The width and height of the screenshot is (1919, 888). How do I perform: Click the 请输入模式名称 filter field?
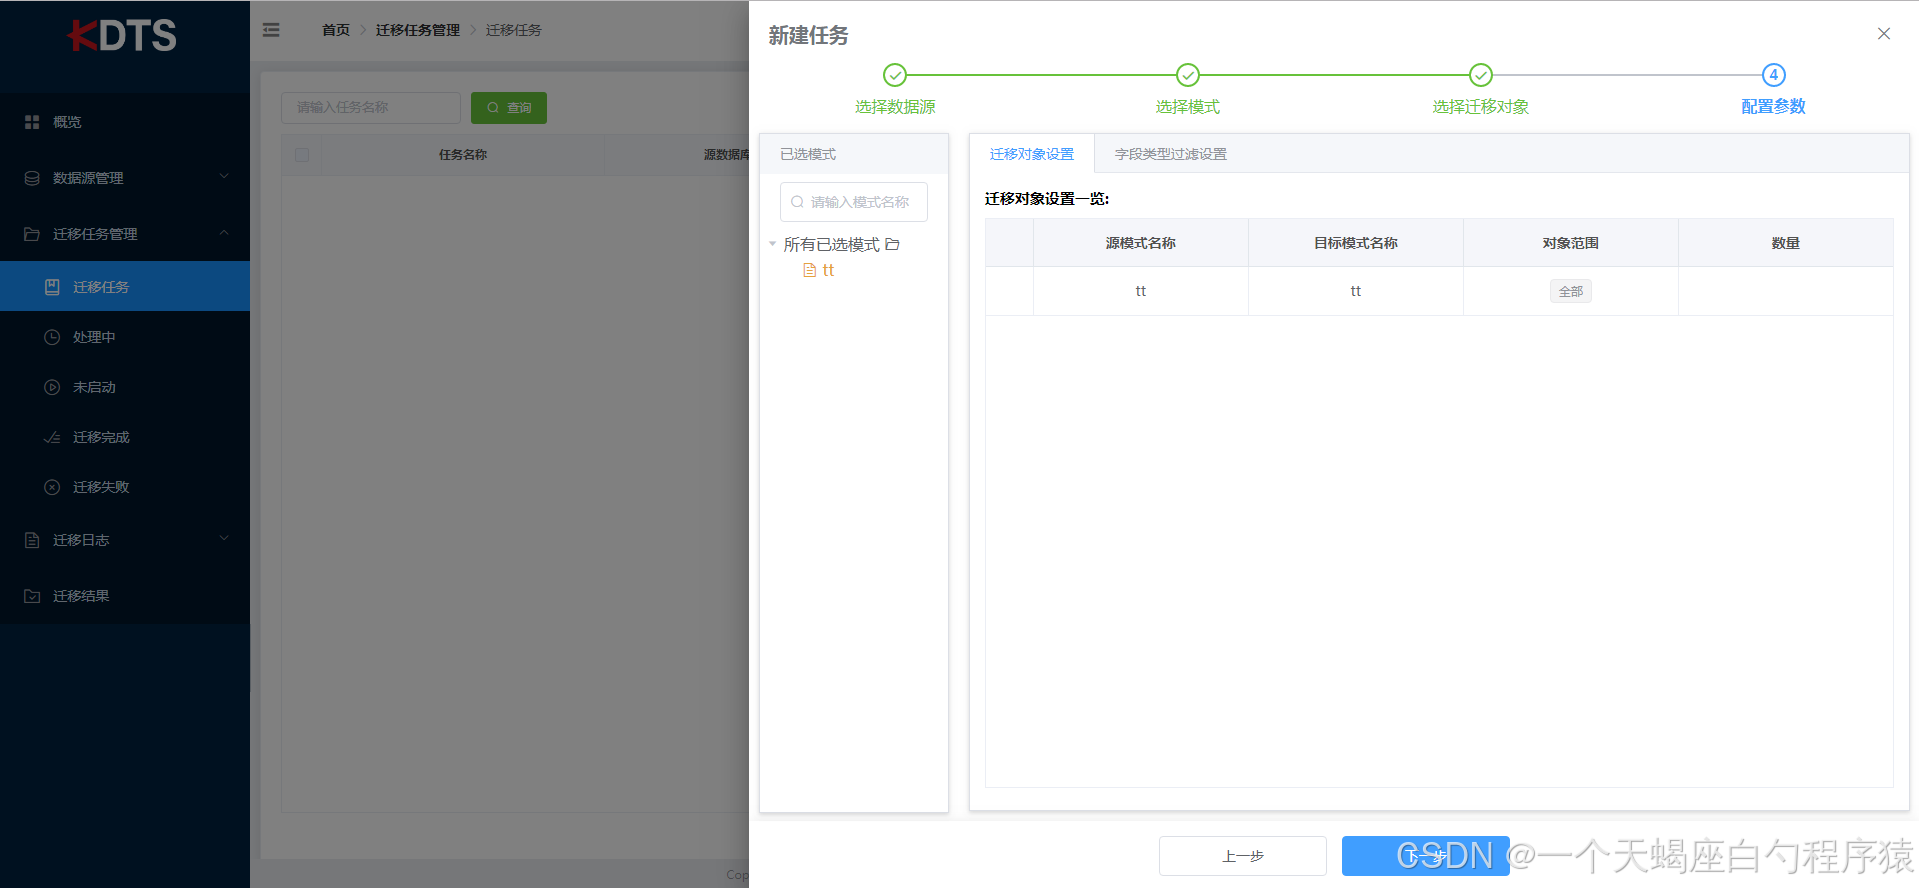[x=854, y=202]
